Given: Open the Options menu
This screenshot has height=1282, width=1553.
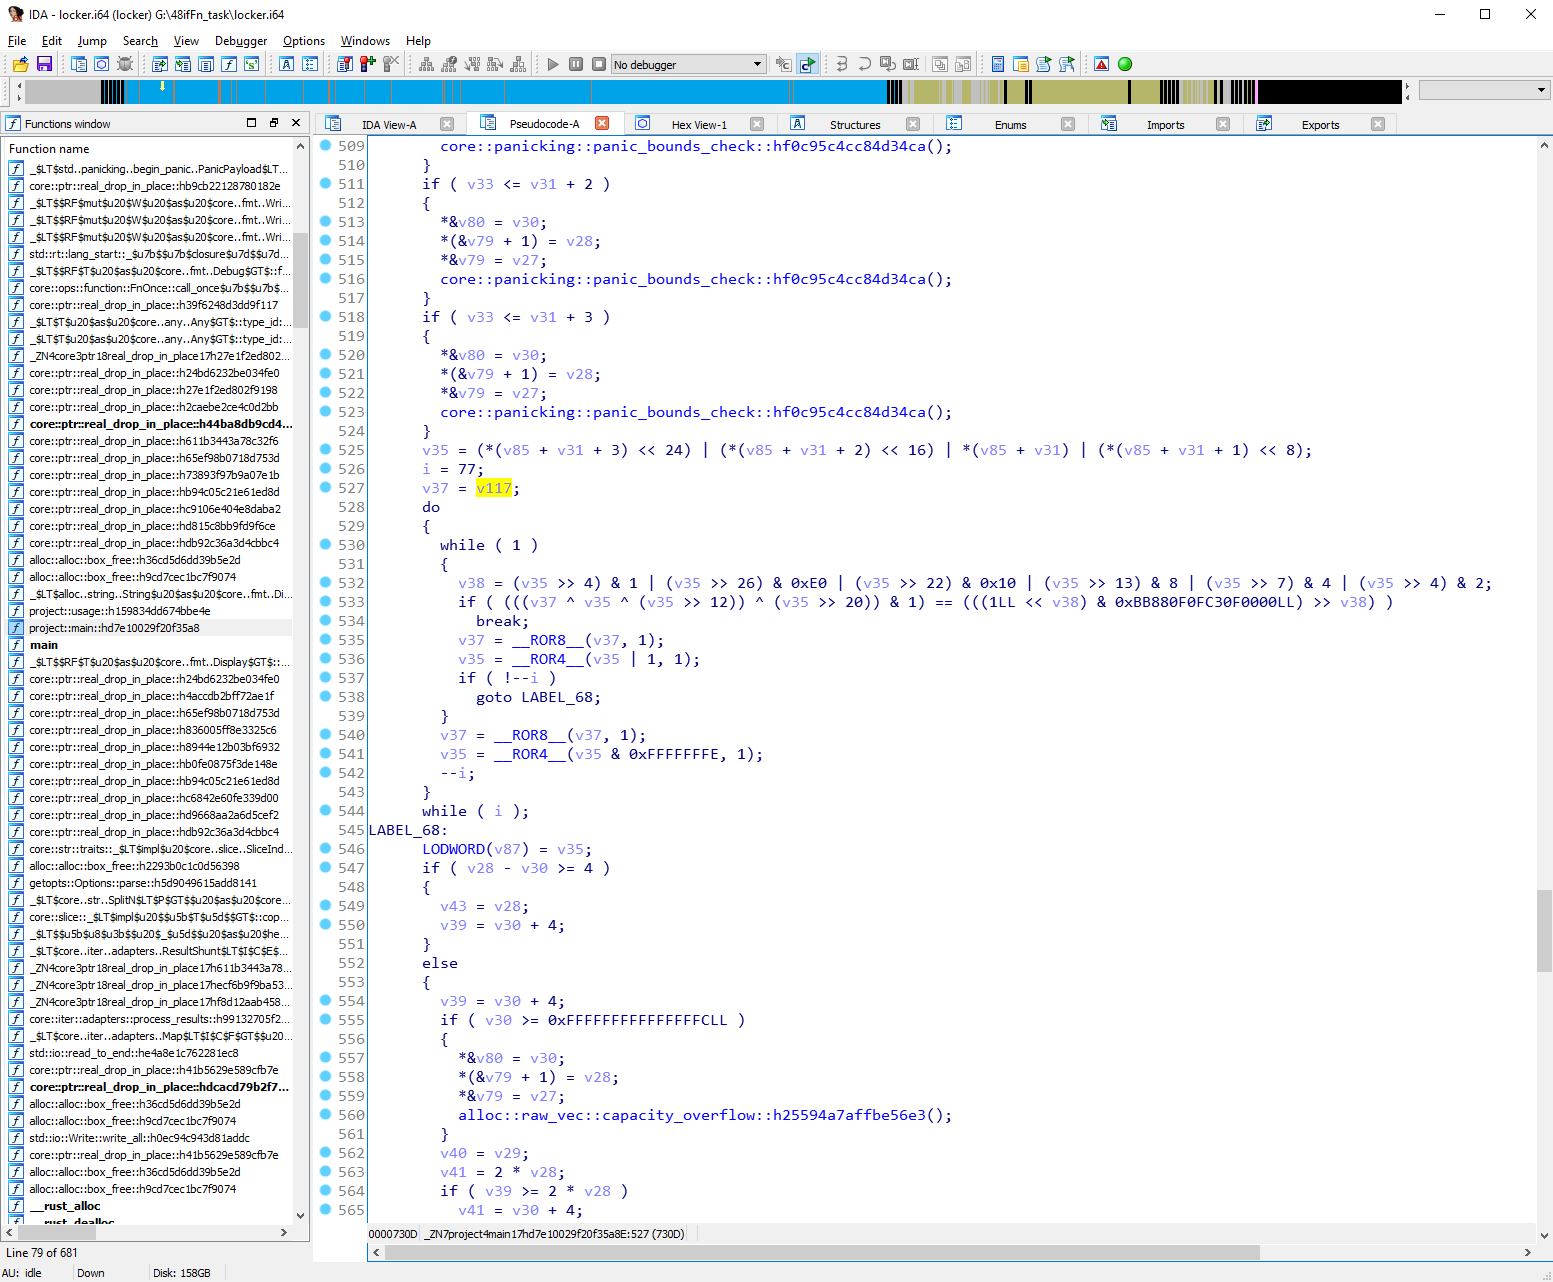Looking at the screenshot, I should (304, 41).
